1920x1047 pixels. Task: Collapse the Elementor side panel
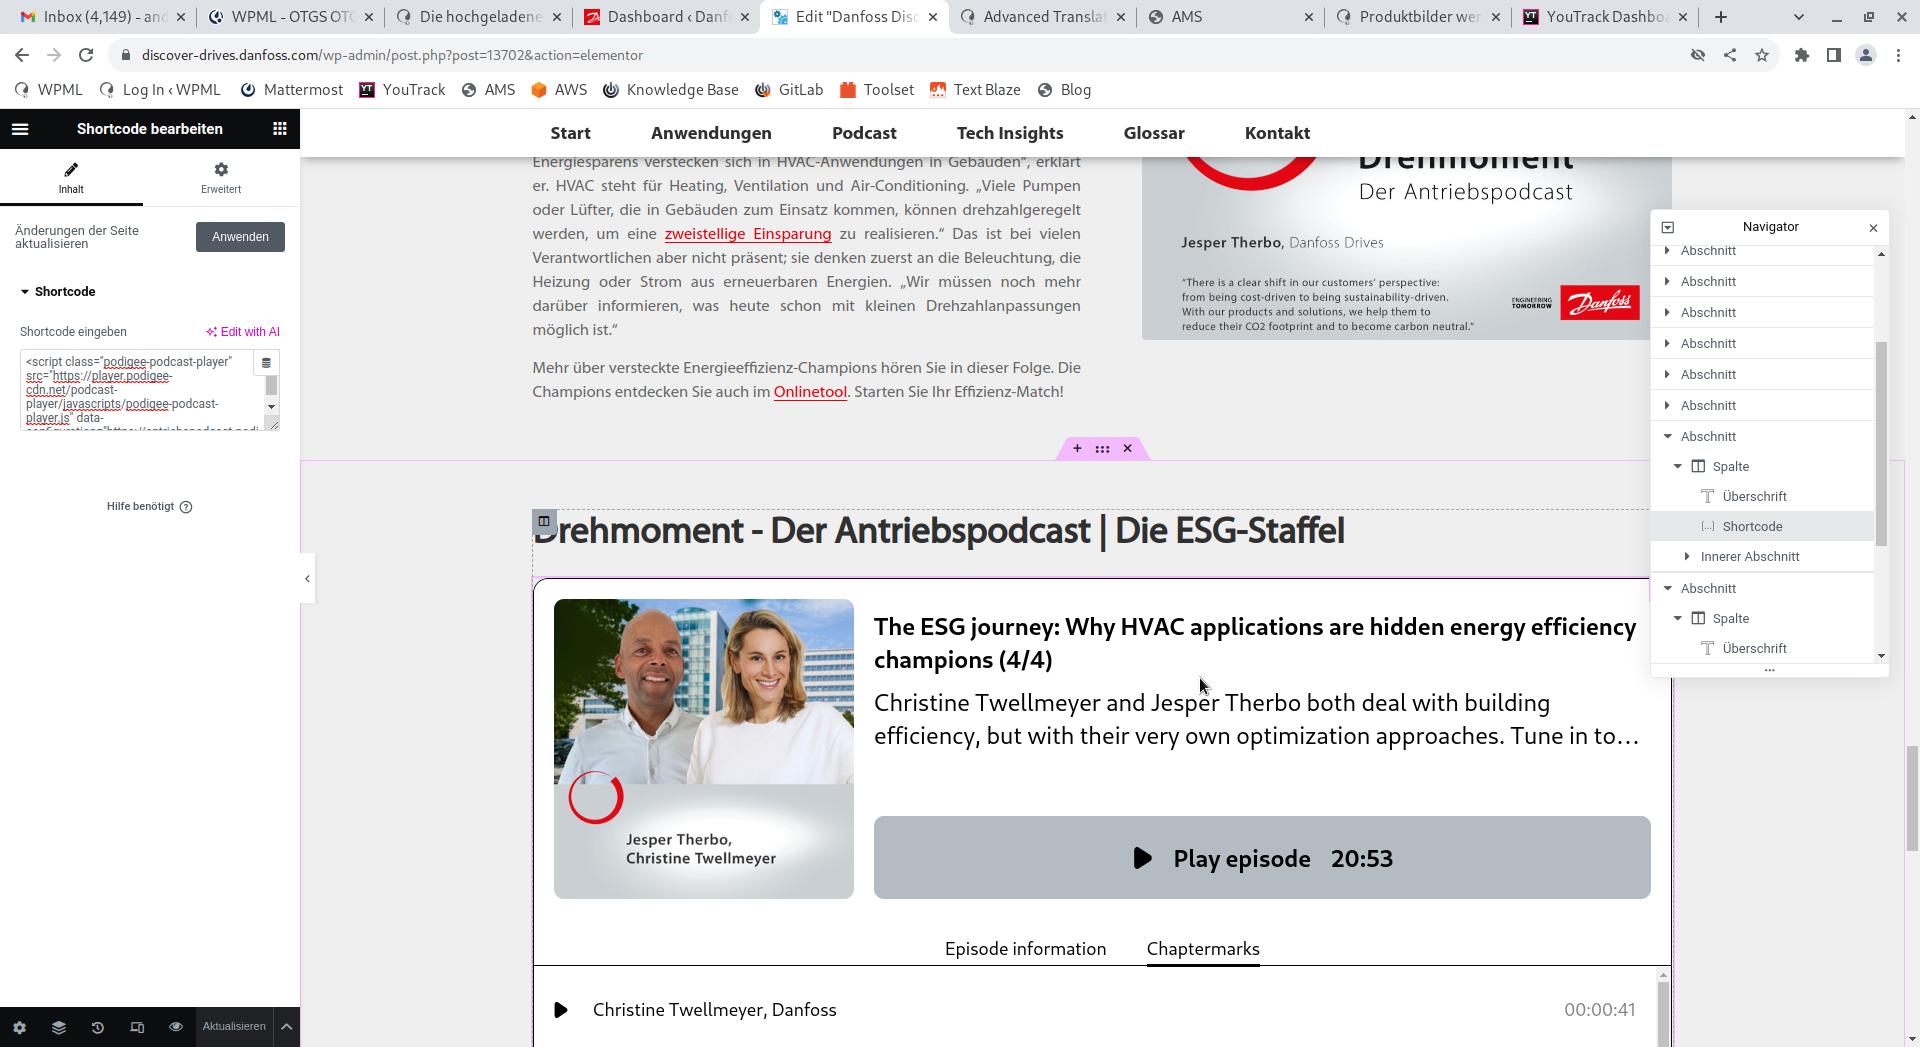(x=307, y=579)
